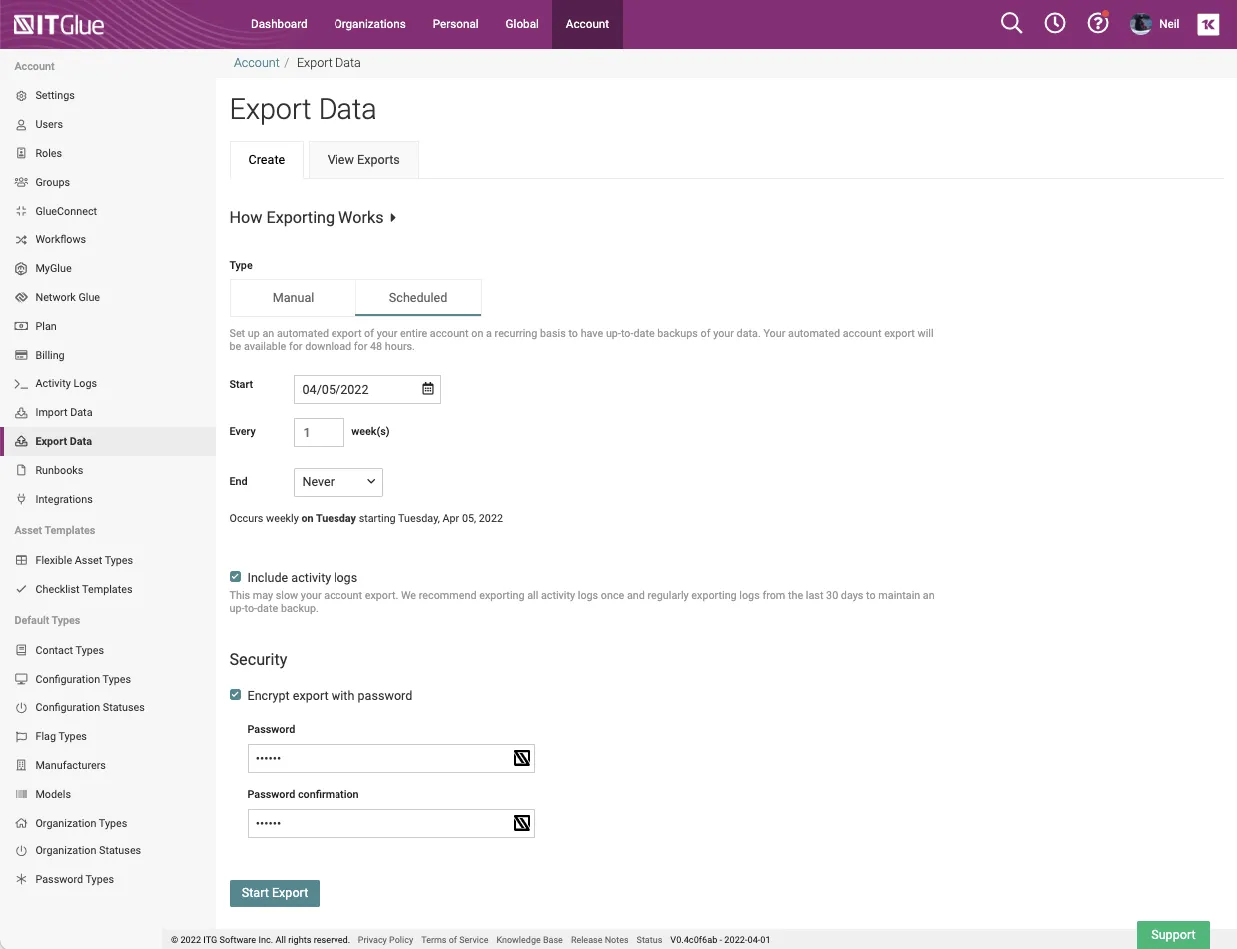
Task: Click the green Support button
Action: (1173, 935)
